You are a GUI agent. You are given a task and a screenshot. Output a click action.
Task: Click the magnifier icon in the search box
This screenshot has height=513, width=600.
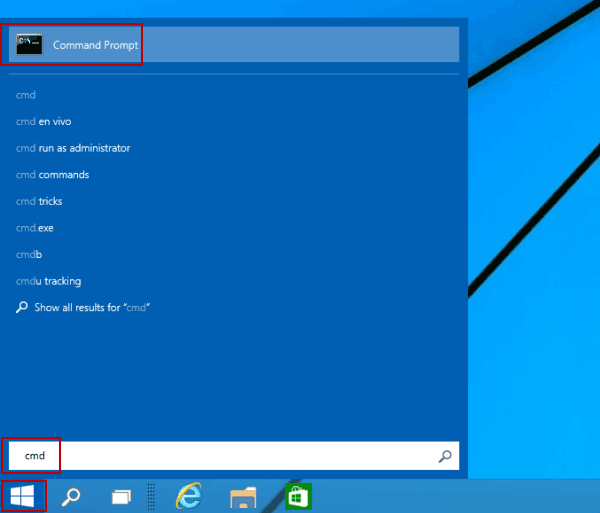coord(445,456)
